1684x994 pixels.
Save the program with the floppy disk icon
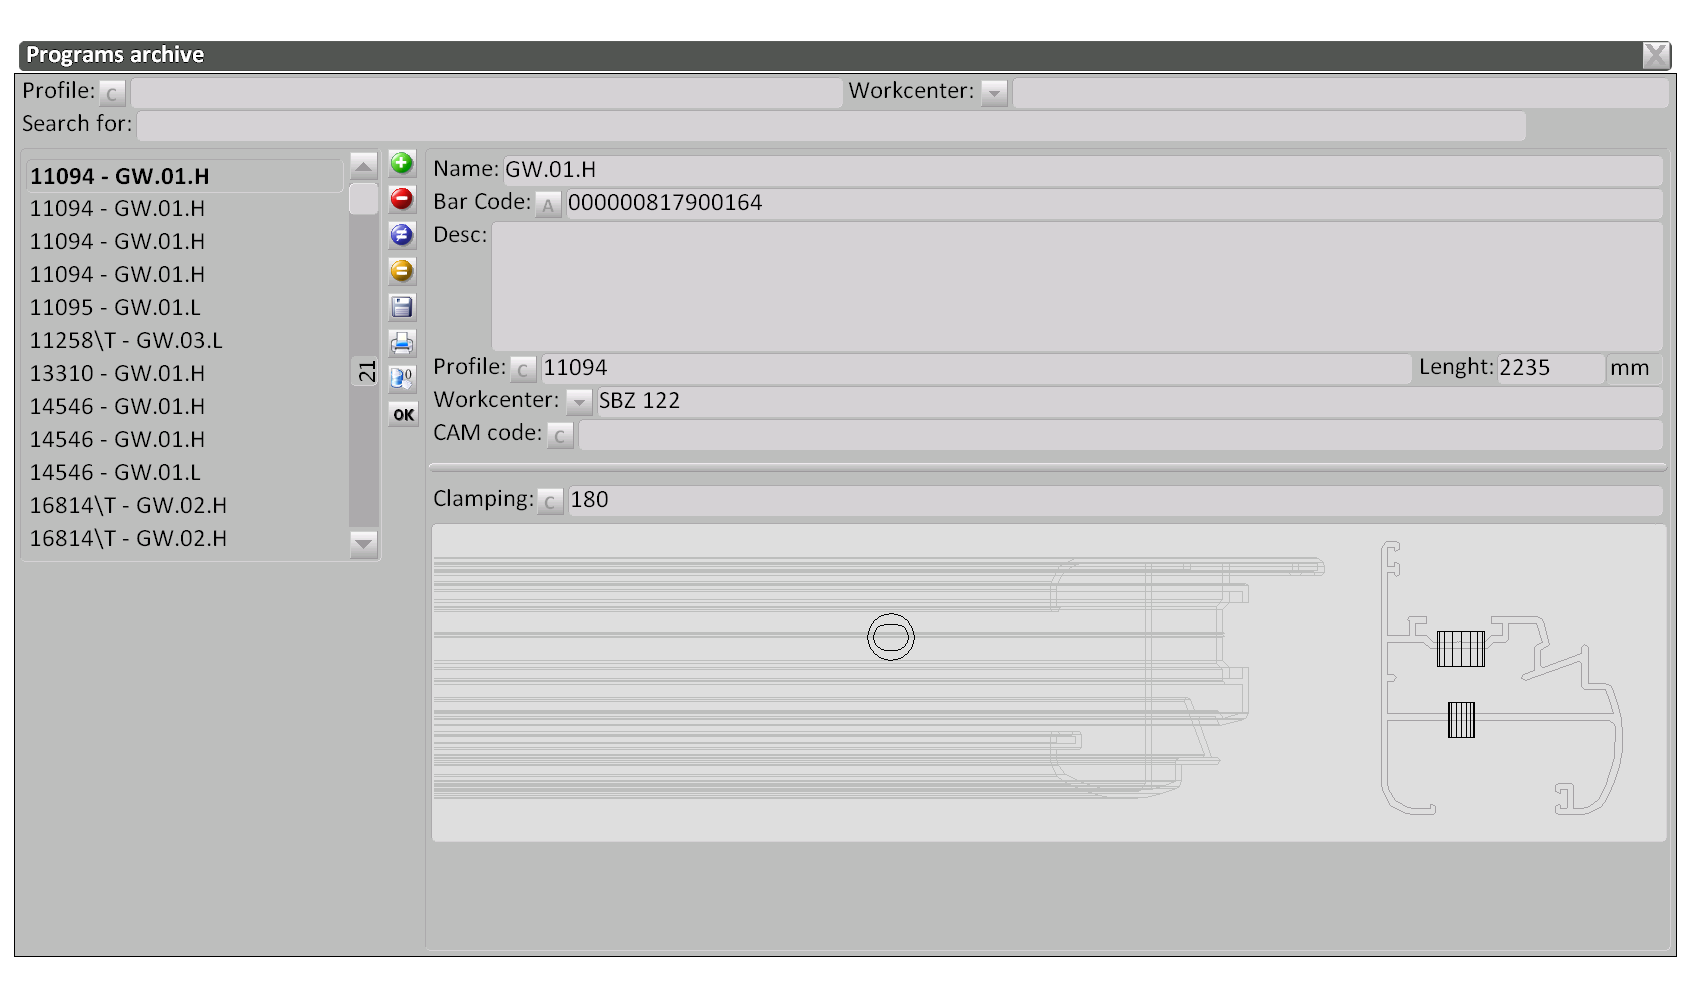pyautogui.click(x=402, y=307)
